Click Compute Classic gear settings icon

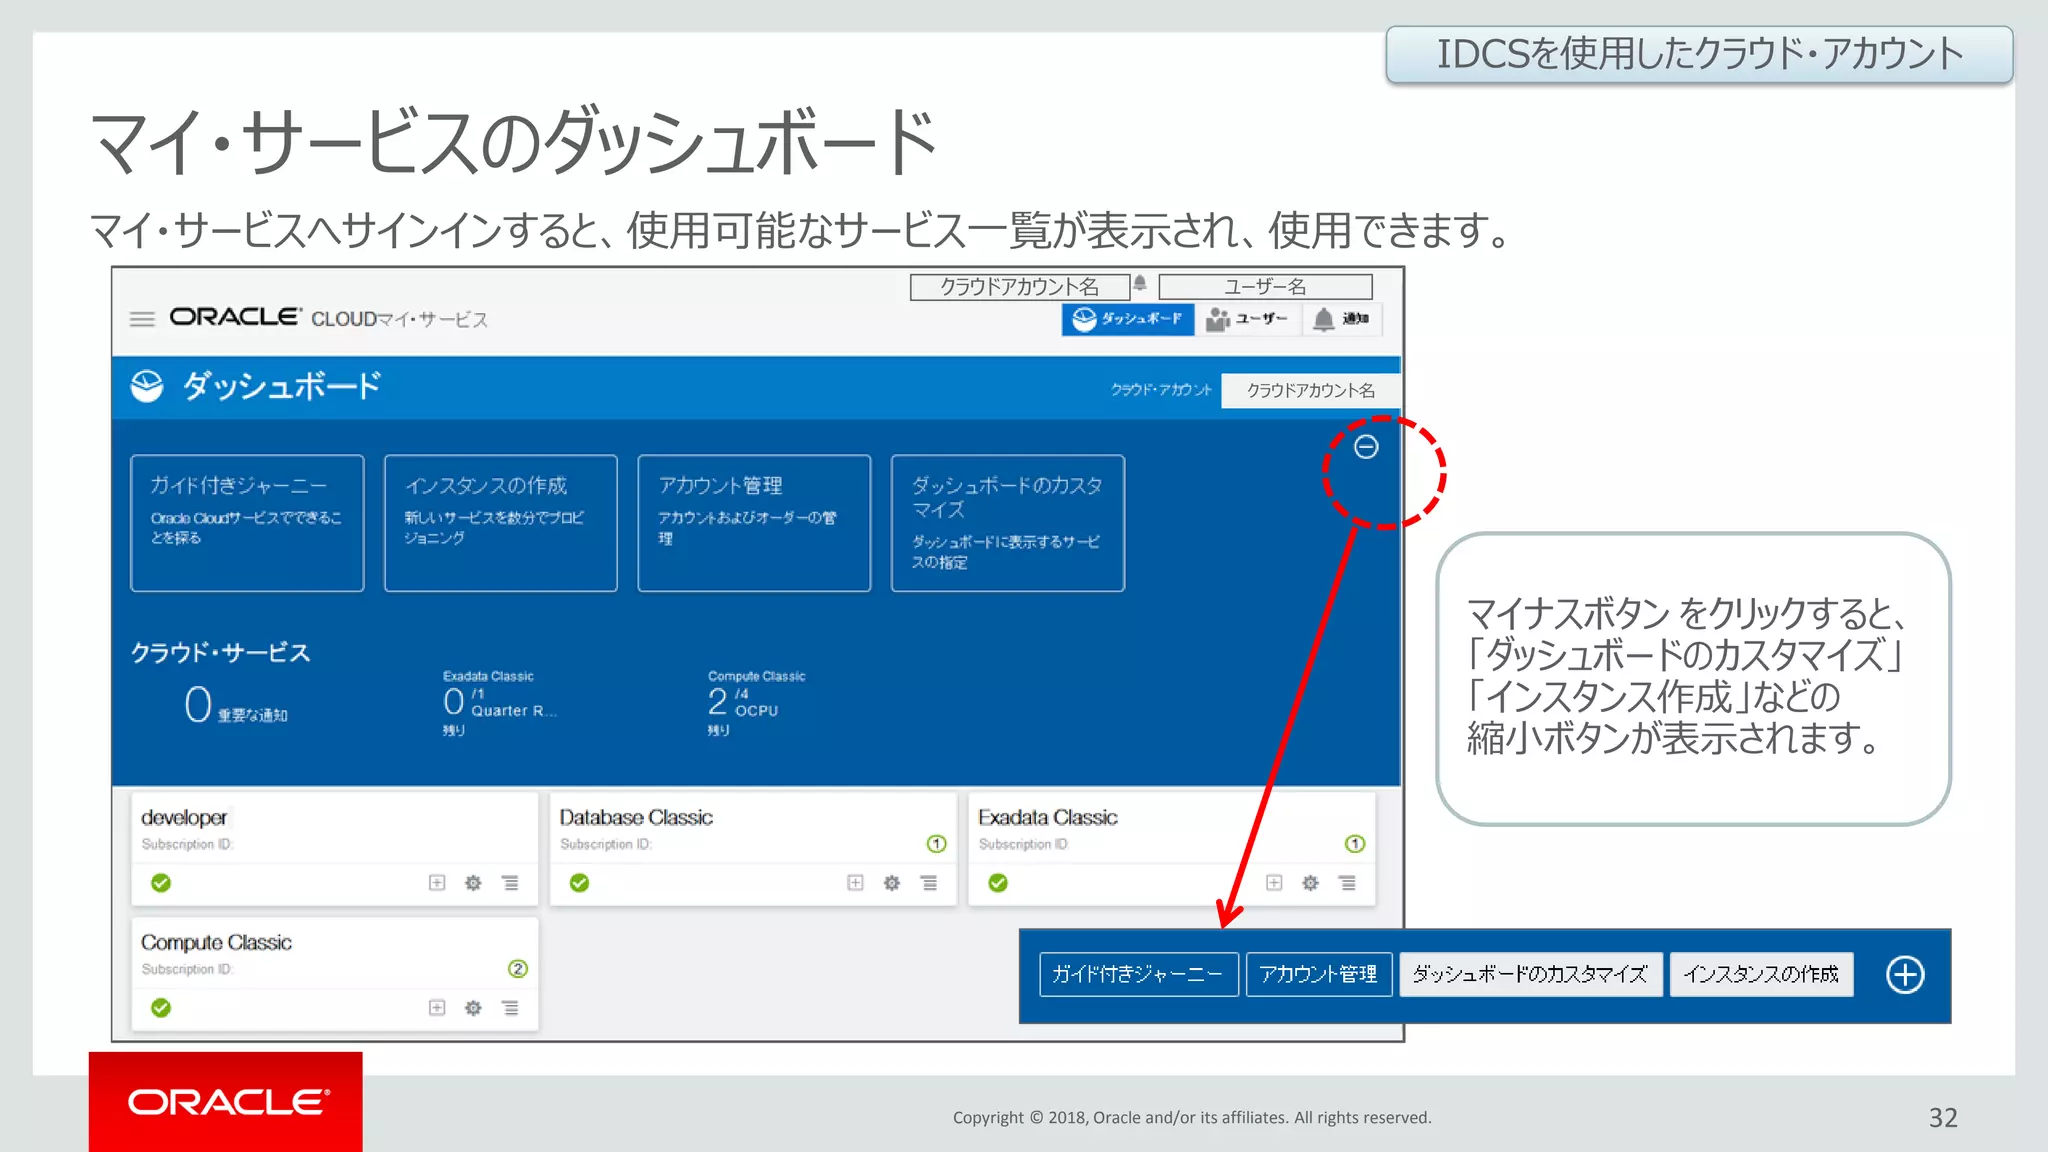(x=473, y=1008)
